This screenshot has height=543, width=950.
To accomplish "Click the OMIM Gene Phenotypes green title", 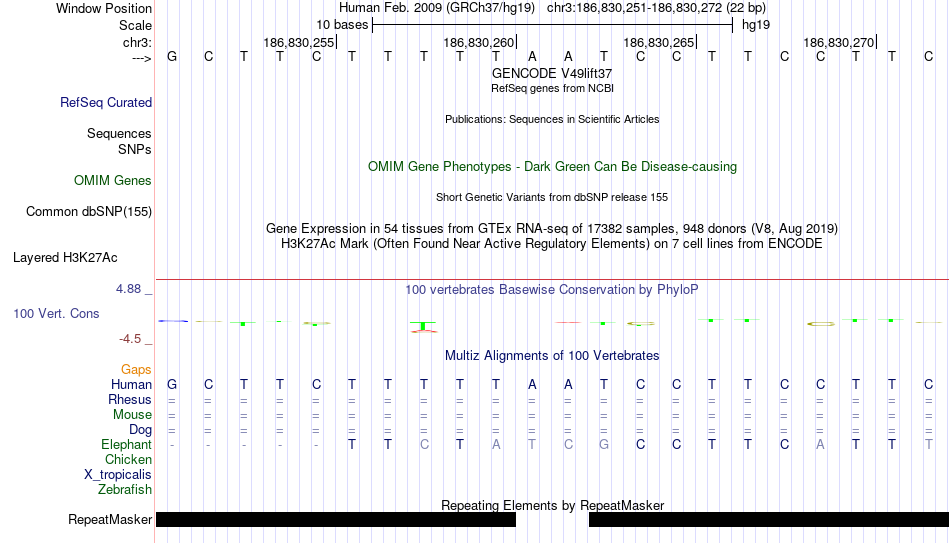I will pos(552,167).
